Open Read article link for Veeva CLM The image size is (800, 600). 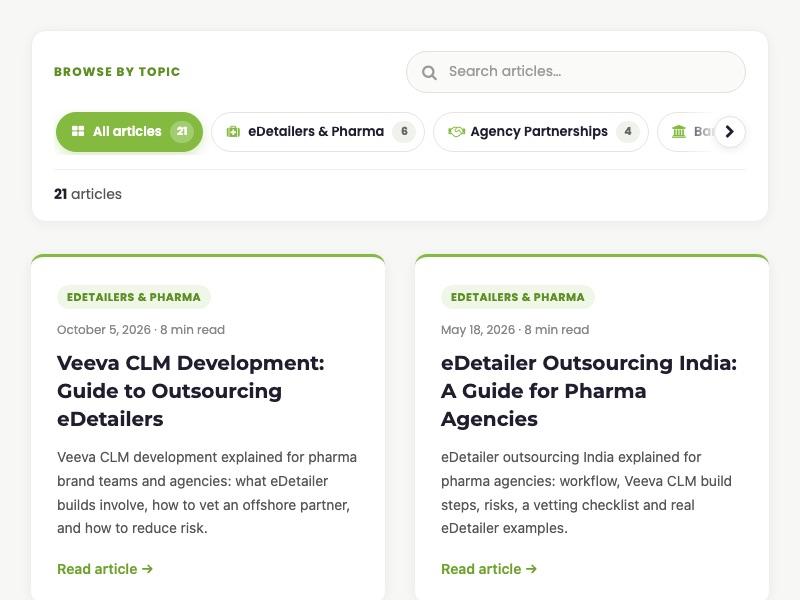(x=105, y=569)
